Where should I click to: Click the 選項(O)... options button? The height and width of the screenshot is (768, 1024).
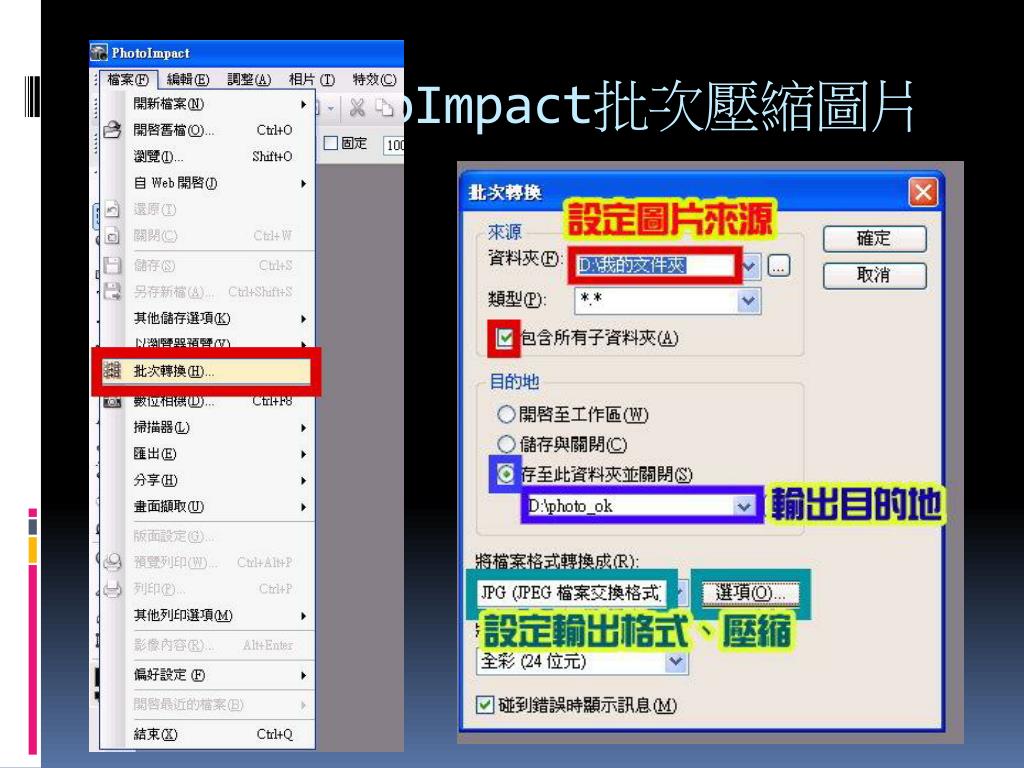tap(750, 592)
